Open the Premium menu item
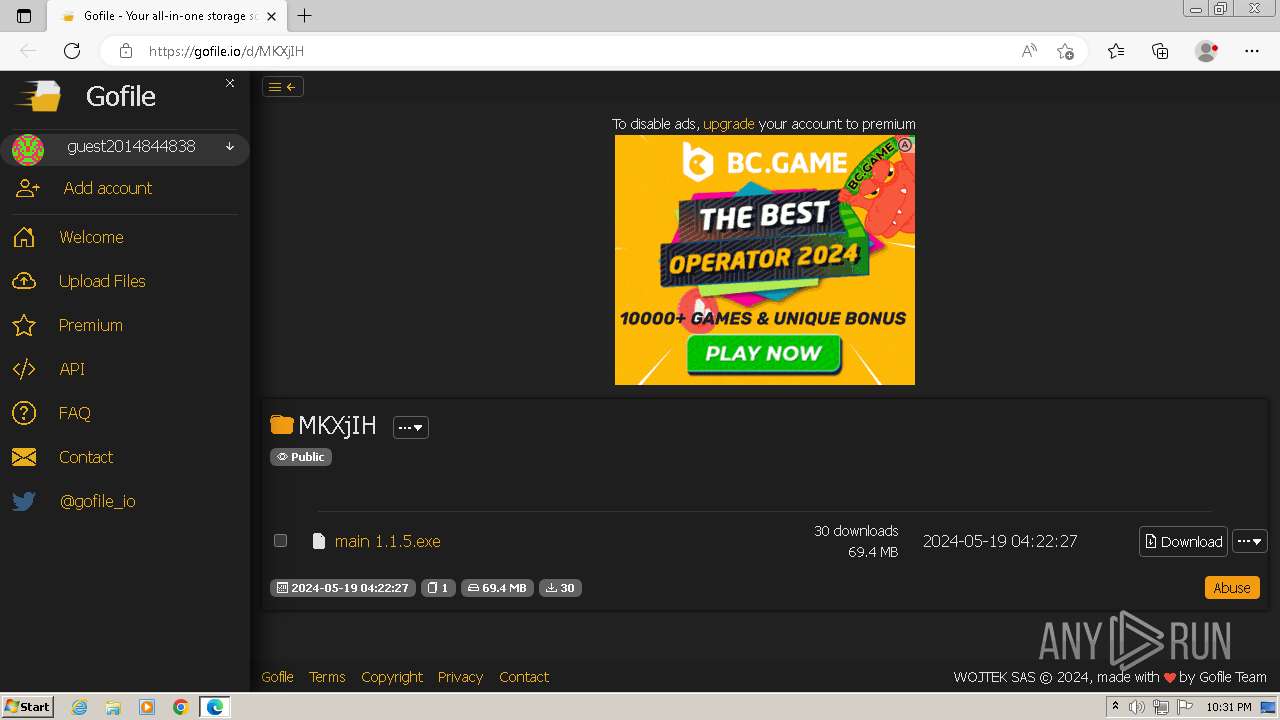 [90, 325]
